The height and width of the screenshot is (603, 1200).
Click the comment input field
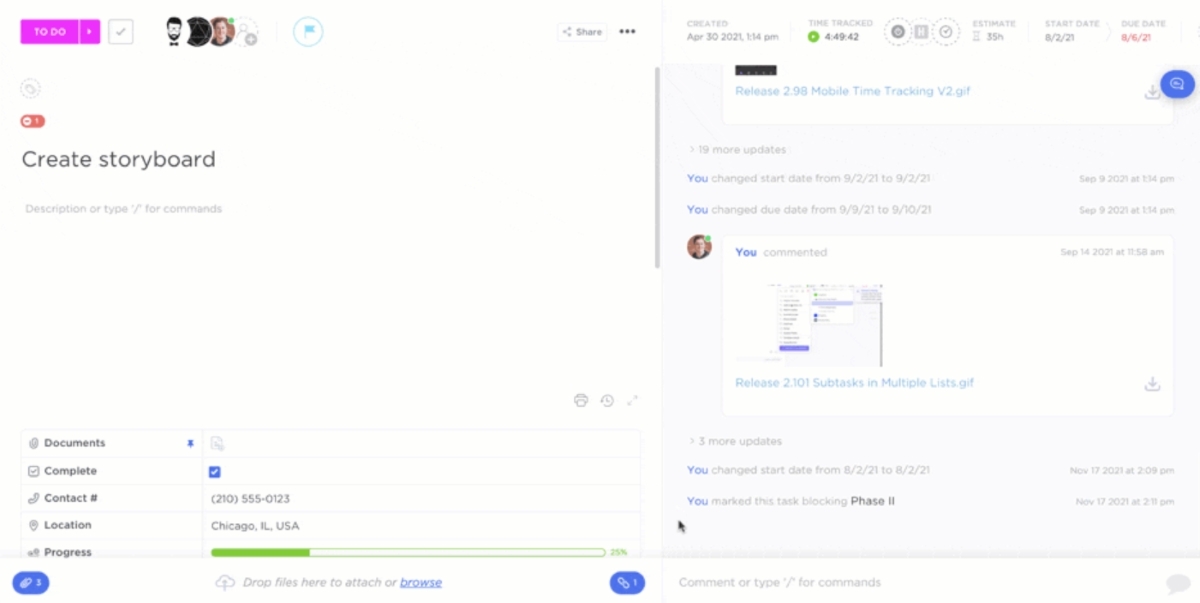900,582
